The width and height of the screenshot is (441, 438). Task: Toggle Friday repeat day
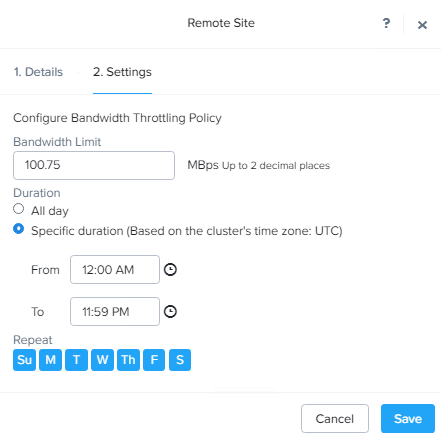(x=154, y=360)
